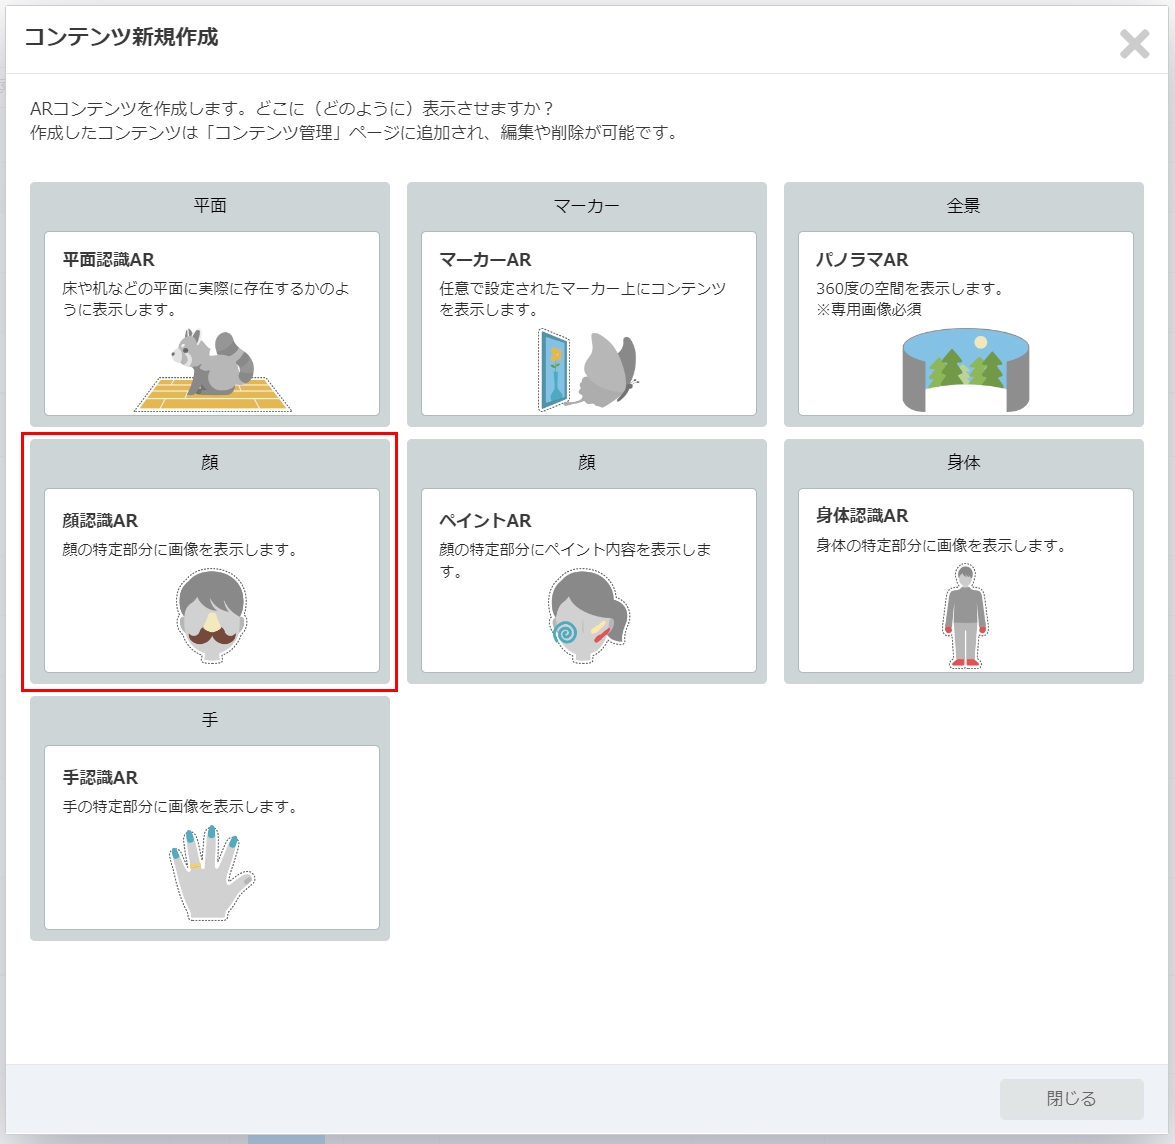This screenshot has height=1144, width=1175.
Task: Click text '顔の特定部分にペイント内容を表示します。'
Action: 575,560
